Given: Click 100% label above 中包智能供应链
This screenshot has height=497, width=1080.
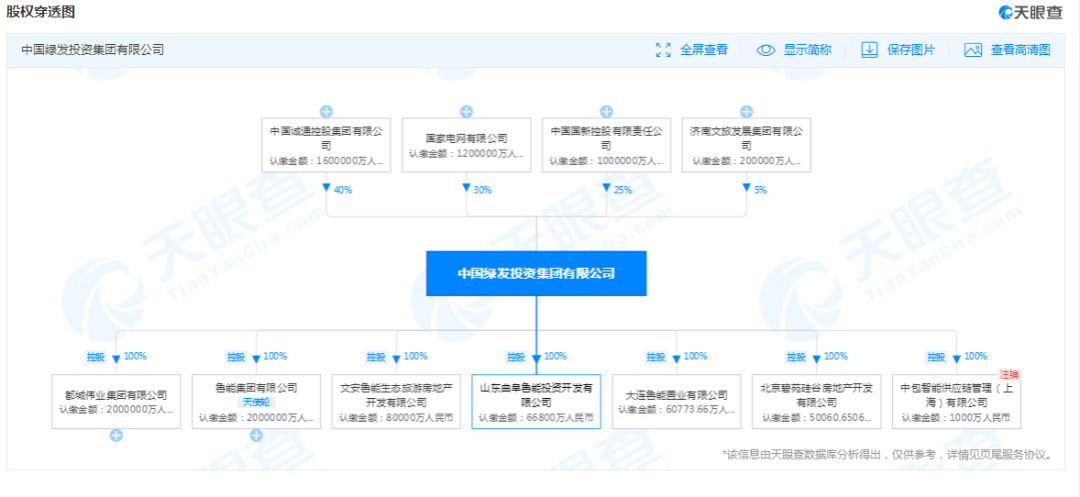Looking at the screenshot, I should [975, 357].
